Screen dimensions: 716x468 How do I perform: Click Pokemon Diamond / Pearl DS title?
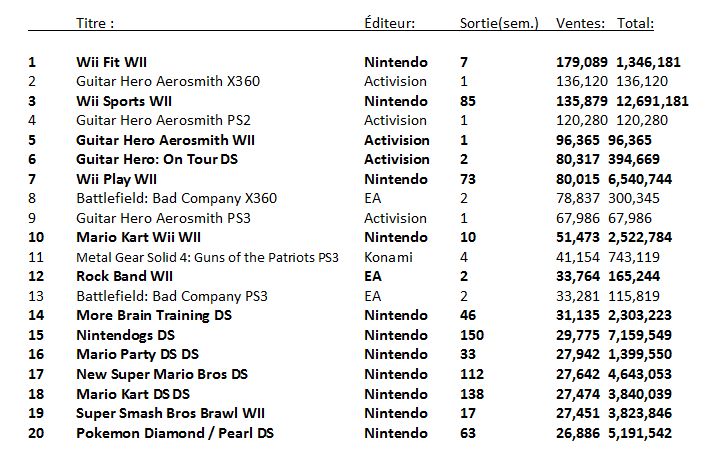click(175, 433)
